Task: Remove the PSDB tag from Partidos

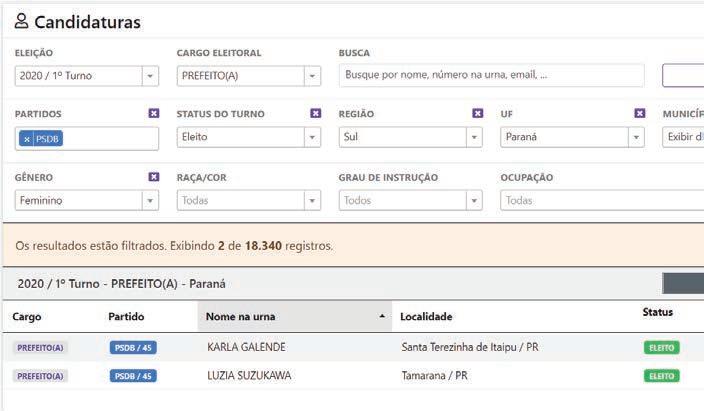Action: coord(27,139)
